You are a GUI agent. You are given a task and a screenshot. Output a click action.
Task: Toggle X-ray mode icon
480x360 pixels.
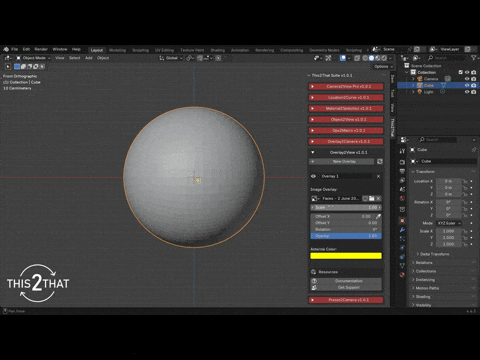(x=357, y=58)
